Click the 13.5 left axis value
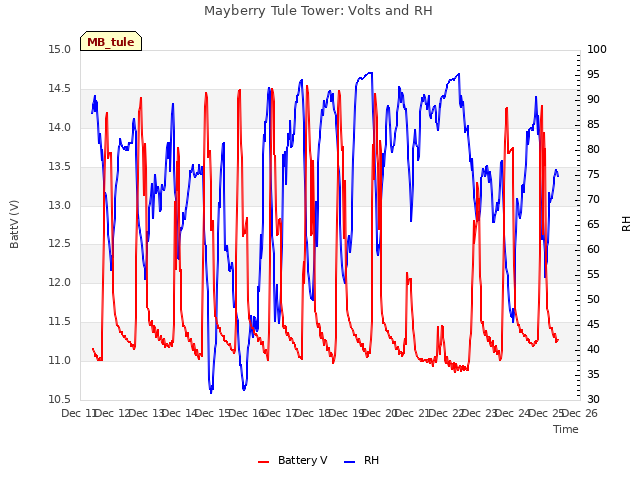The height and width of the screenshot is (480, 640). (x=60, y=167)
